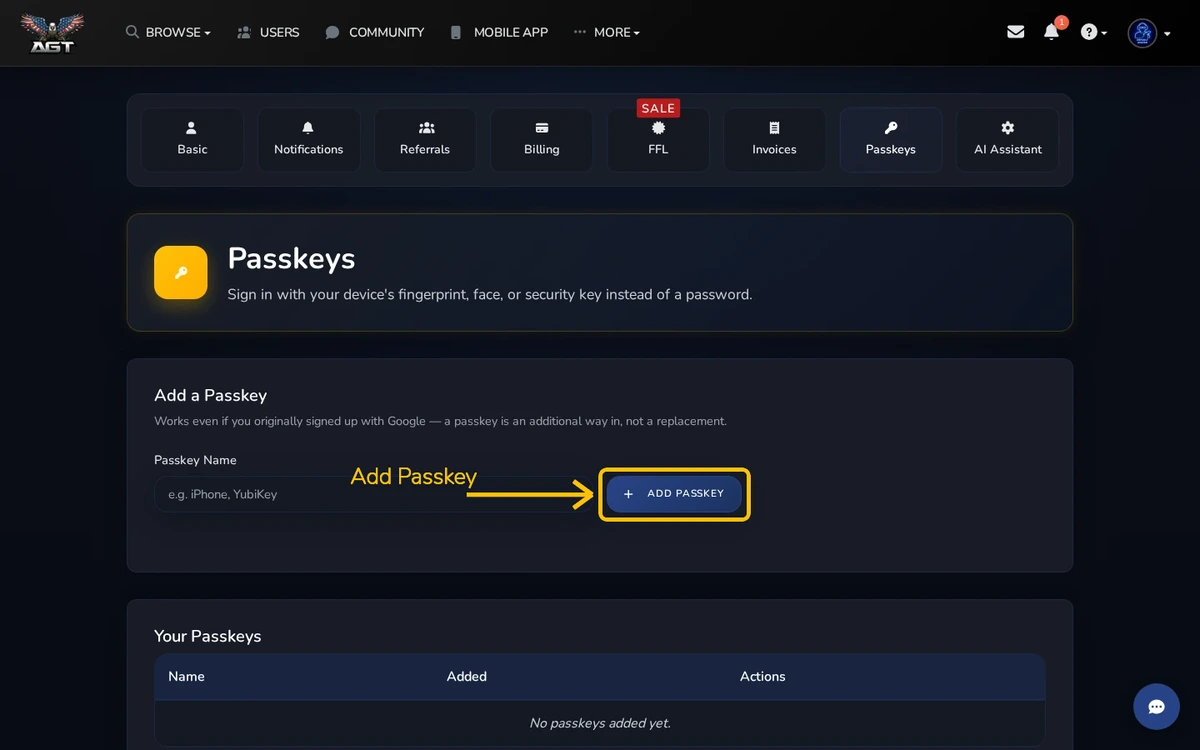This screenshot has width=1200, height=750.
Task: Open the mail envelope icon
Action: pyautogui.click(x=1016, y=32)
